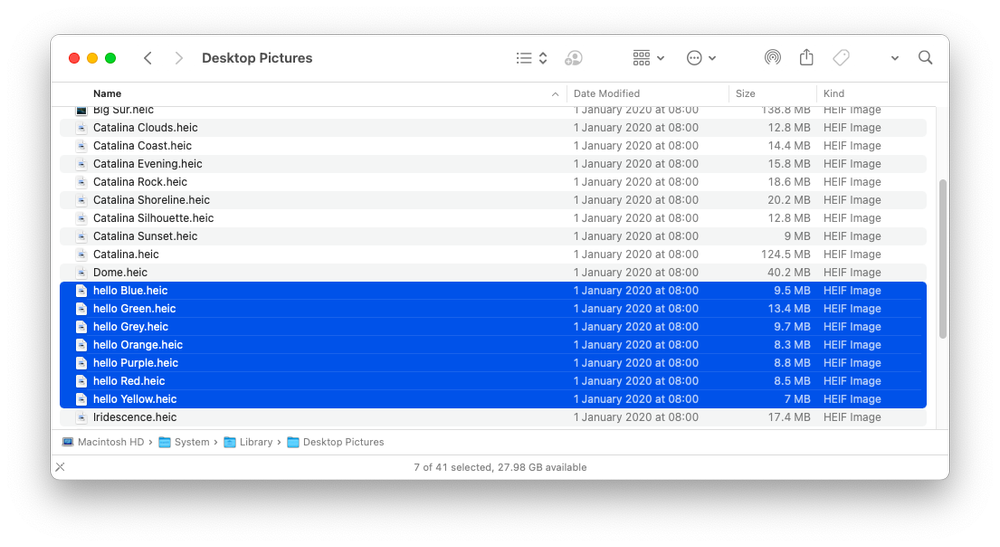Click the hello Purple.heic file
The image size is (1000, 547).
[493, 363]
